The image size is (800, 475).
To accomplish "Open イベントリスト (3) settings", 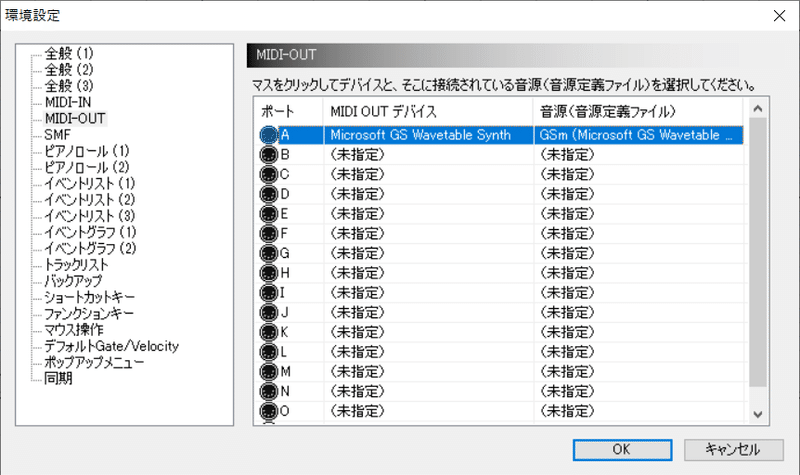I will click(90, 216).
